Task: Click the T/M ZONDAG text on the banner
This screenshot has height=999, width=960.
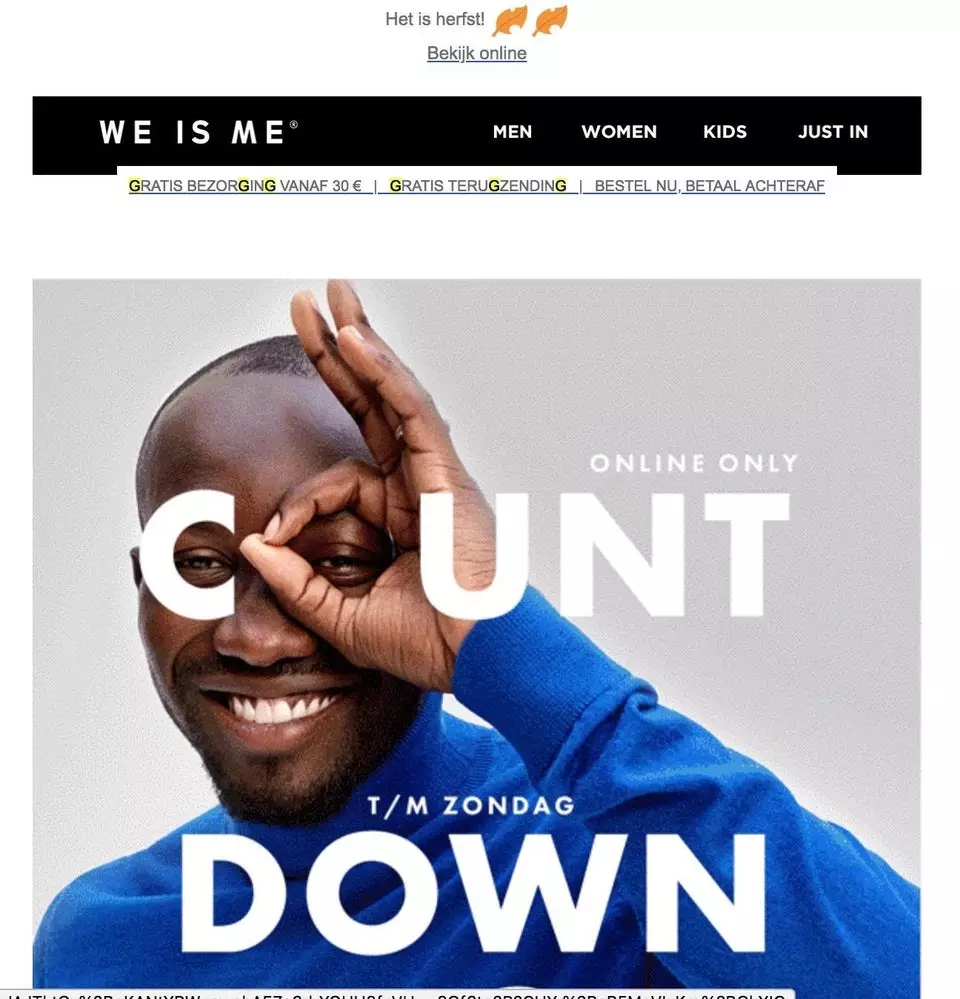Action: coord(471,806)
